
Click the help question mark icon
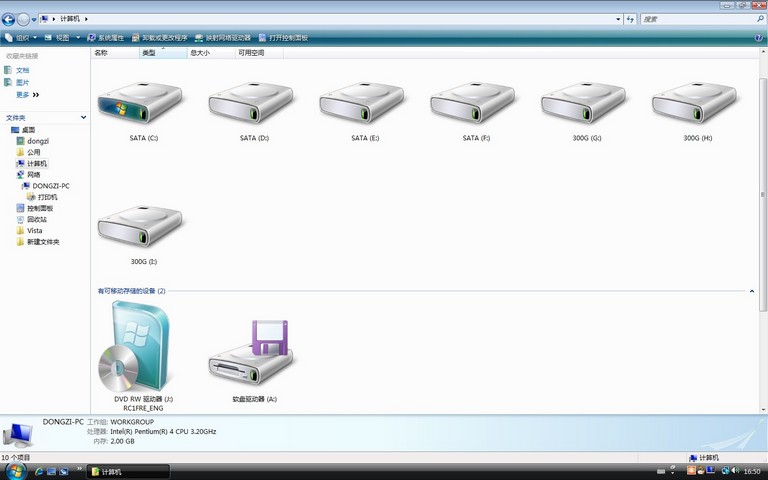pos(759,38)
